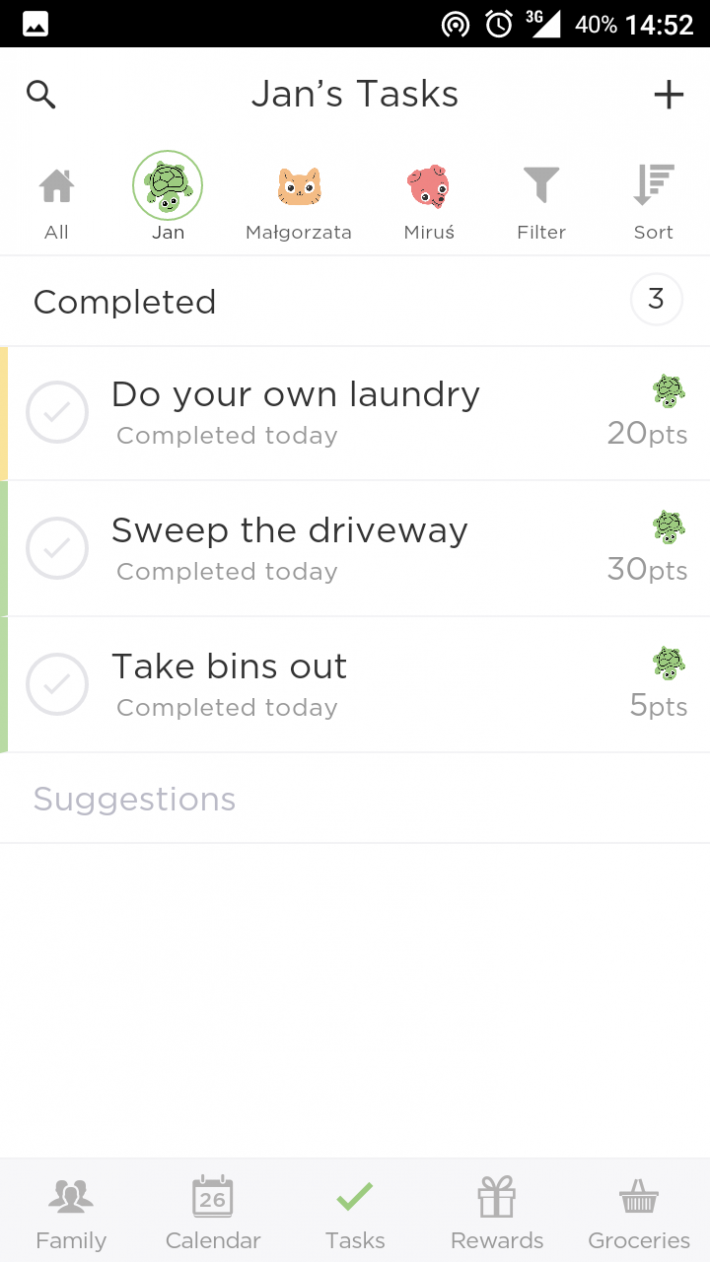Open the Filter funnel option
The width and height of the screenshot is (710, 1262).
click(x=541, y=203)
